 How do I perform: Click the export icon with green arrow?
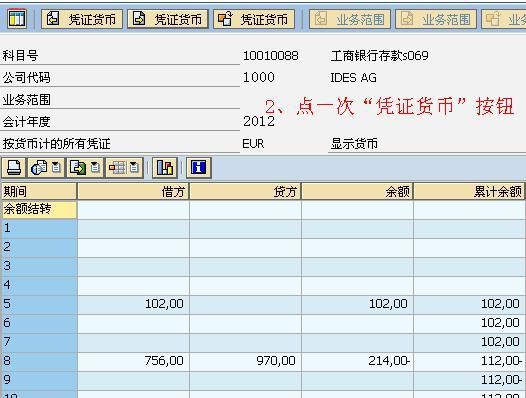tap(78, 167)
